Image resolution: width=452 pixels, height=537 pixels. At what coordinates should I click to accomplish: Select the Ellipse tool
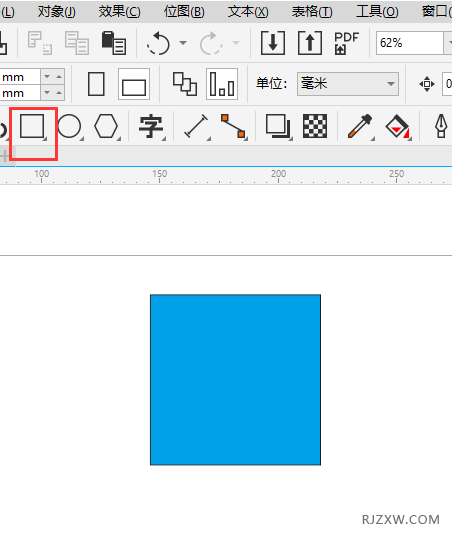tap(70, 126)
